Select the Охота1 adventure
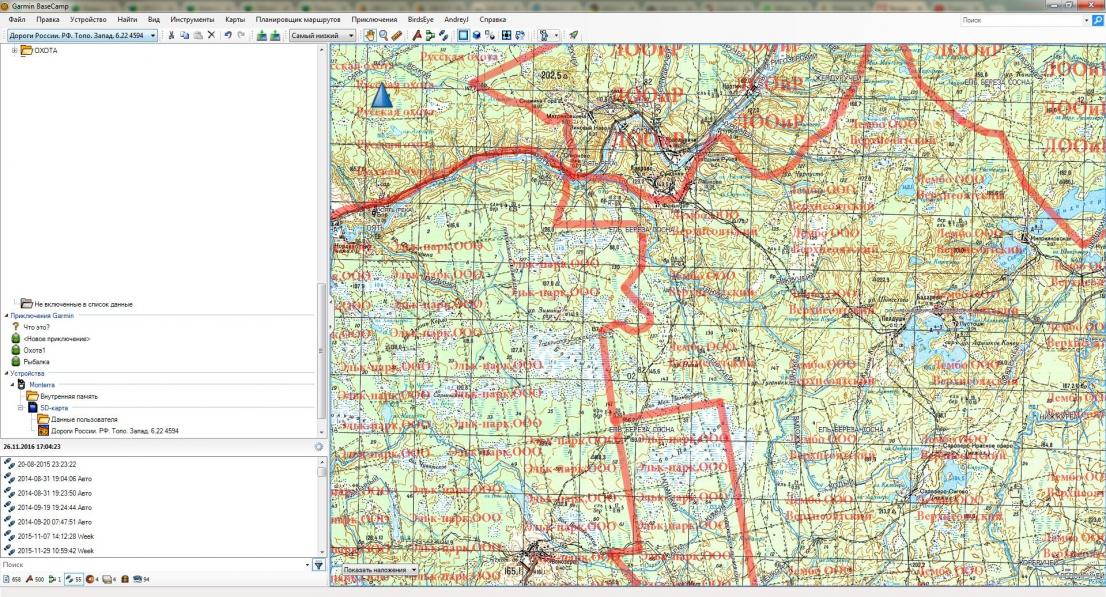Viewport: 1106px width, 597px height. pyautogui.click(x=36, y=350)
